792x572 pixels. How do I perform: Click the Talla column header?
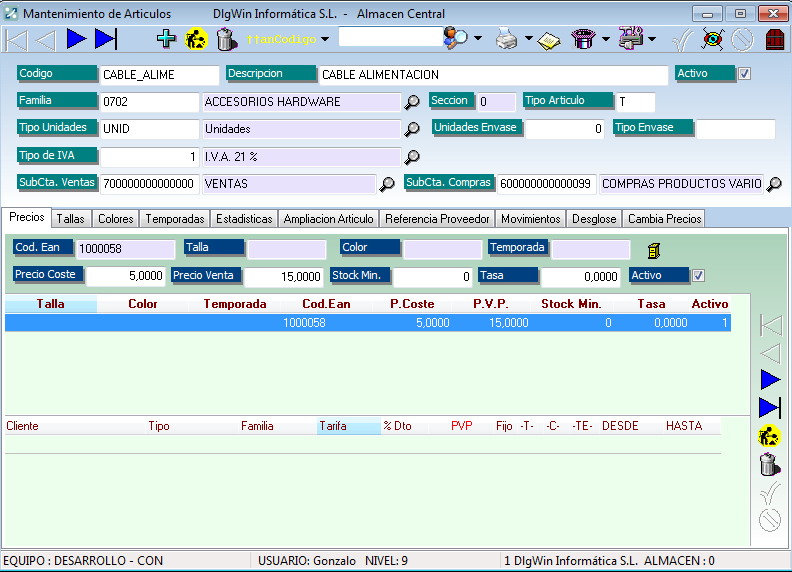51,304
